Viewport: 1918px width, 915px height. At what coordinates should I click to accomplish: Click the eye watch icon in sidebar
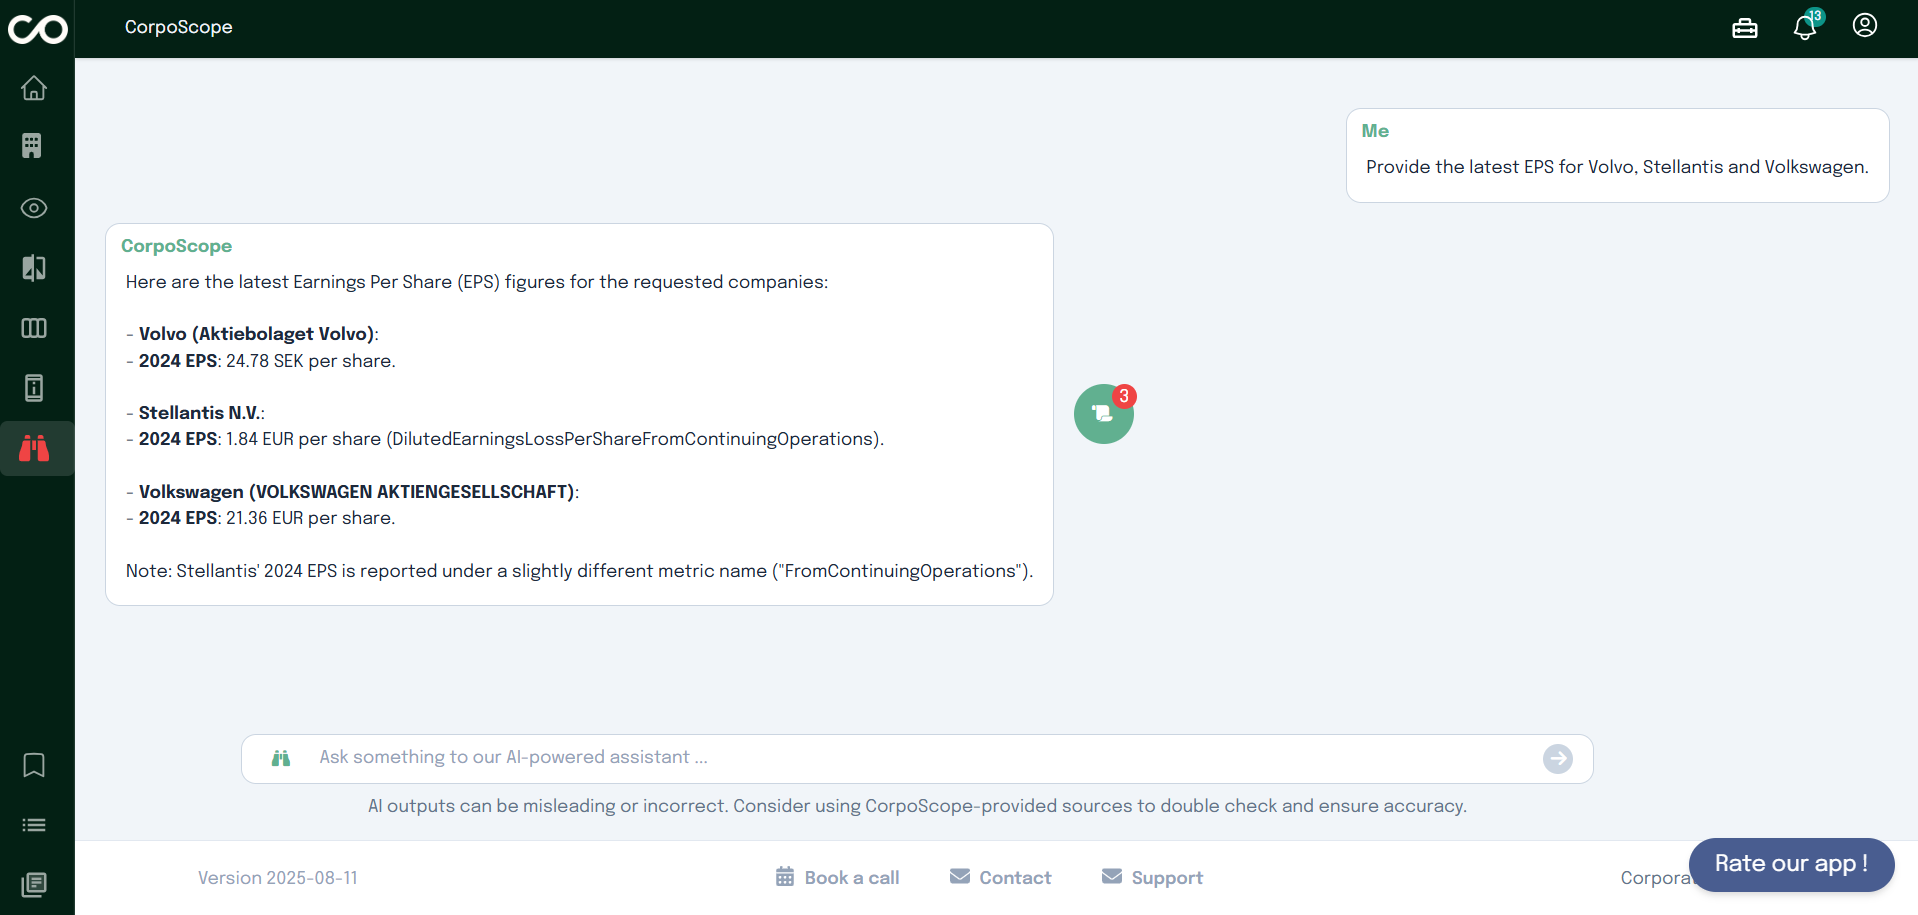34,208
